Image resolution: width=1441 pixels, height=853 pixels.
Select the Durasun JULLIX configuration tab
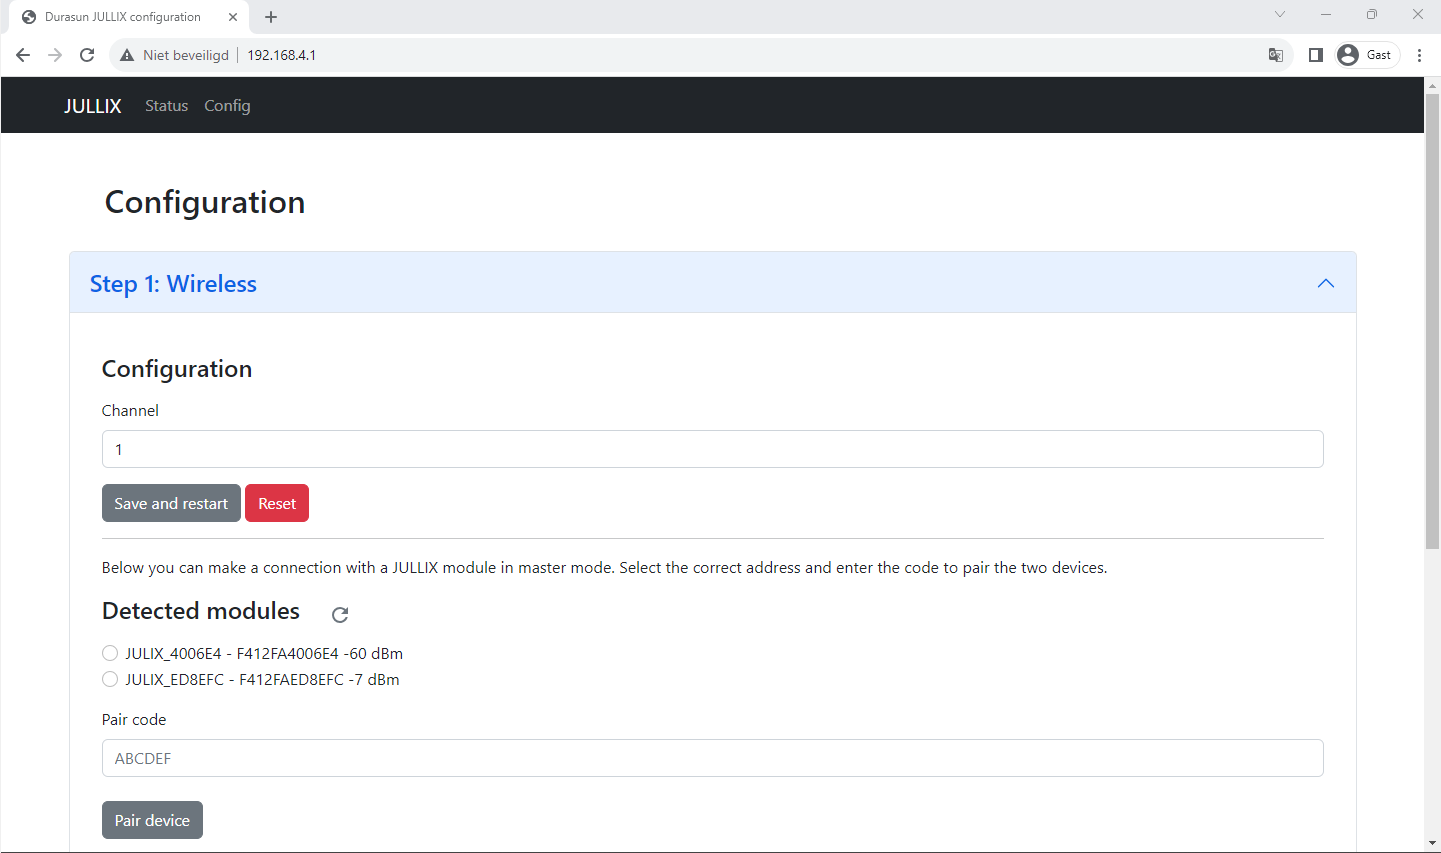tap(129, 17)
